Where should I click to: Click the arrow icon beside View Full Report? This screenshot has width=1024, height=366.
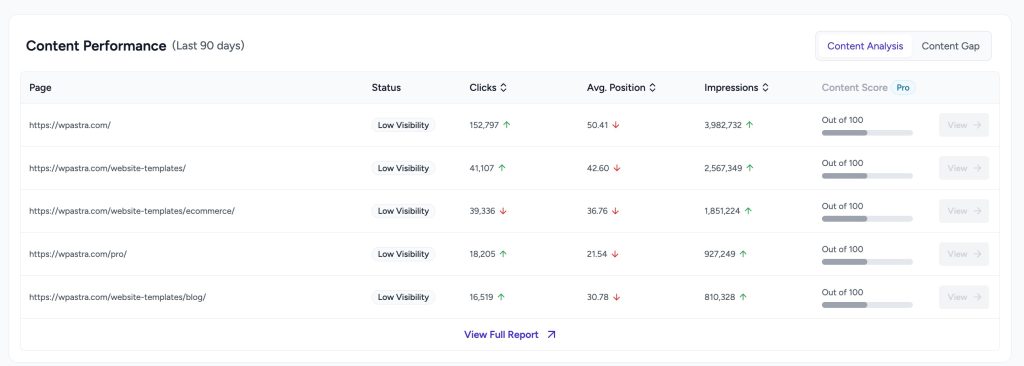click(551, 335)
